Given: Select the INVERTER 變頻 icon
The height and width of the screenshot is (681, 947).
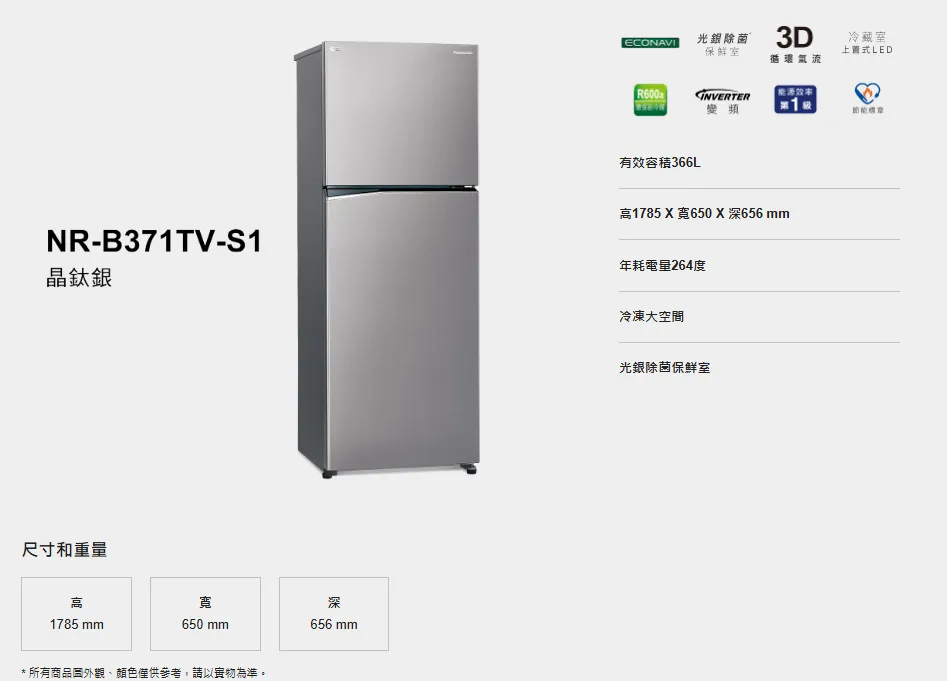Looking at the screenshot, I should pyautogui.click(x=723, y=101).
